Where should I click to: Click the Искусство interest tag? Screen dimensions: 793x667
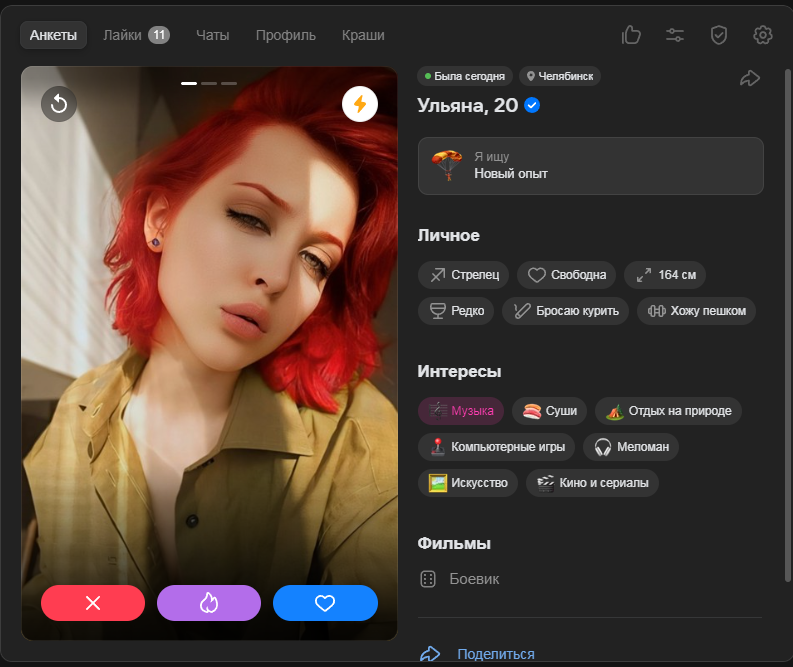(x=468, y=482)
